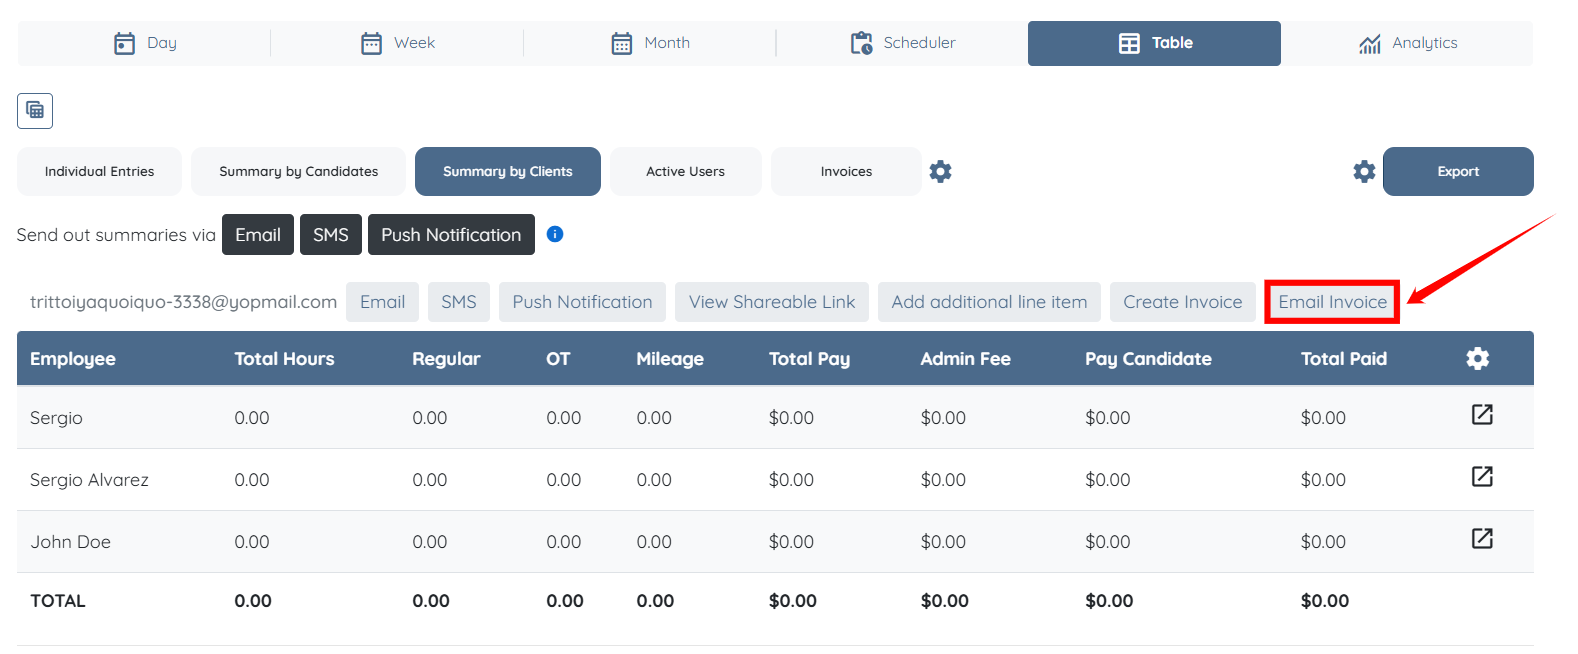Open Sergio Alvarez's row details icon

(x=1482, y=477)
